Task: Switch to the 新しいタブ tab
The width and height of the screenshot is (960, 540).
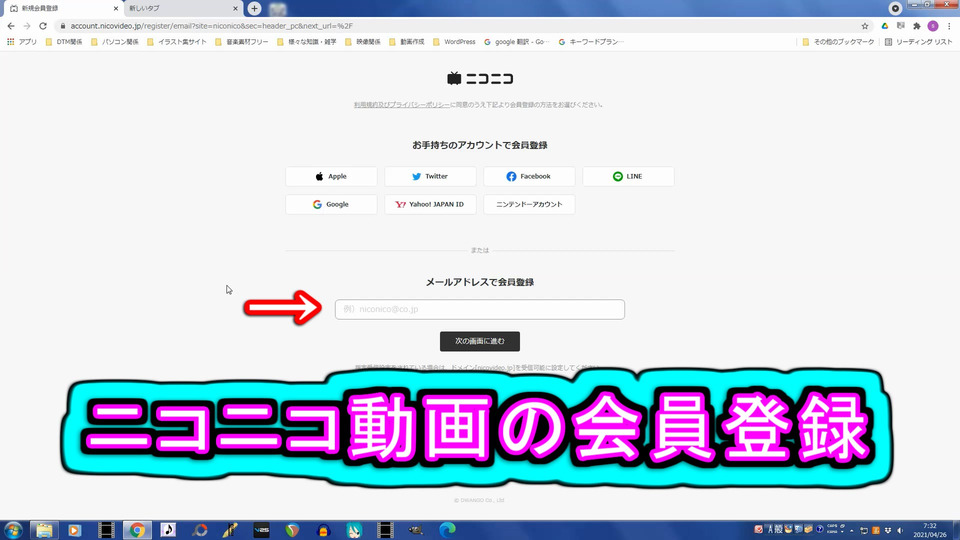Action: [181, 9]
